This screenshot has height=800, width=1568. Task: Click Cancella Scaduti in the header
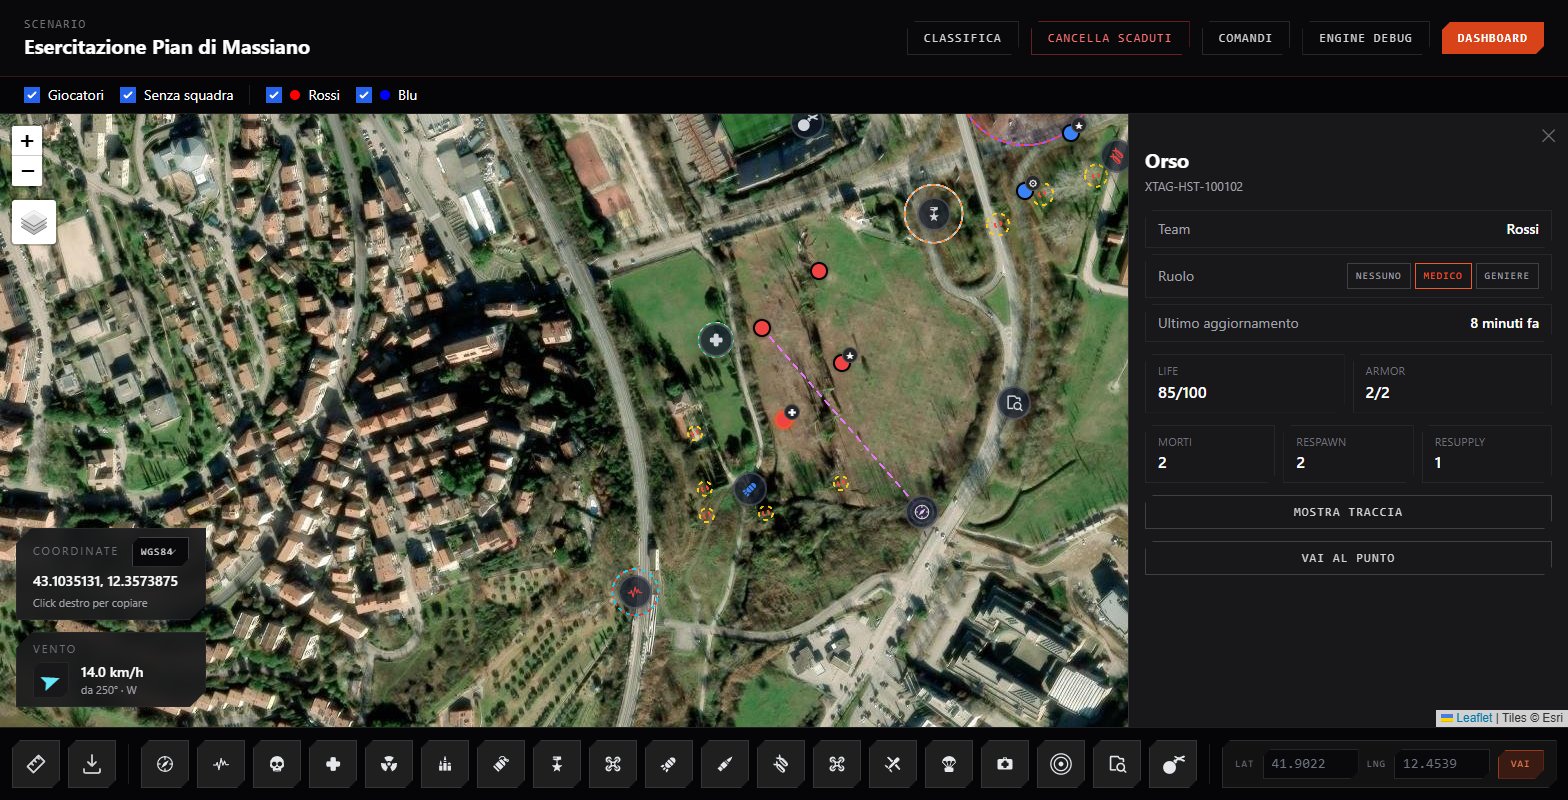point(1109,38)
